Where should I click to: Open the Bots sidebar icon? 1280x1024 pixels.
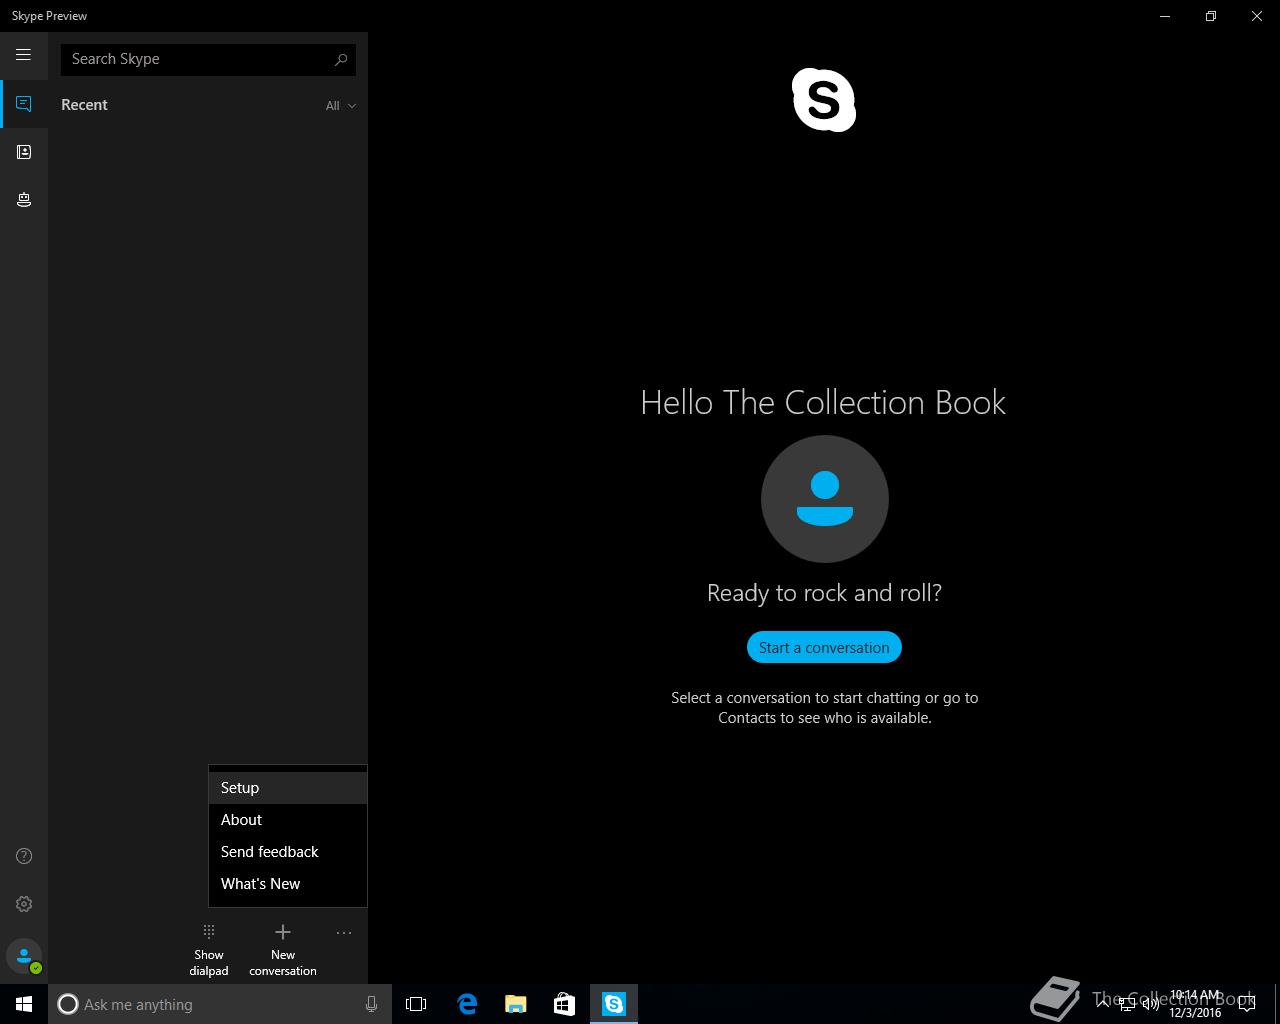[x=24, y=200]
